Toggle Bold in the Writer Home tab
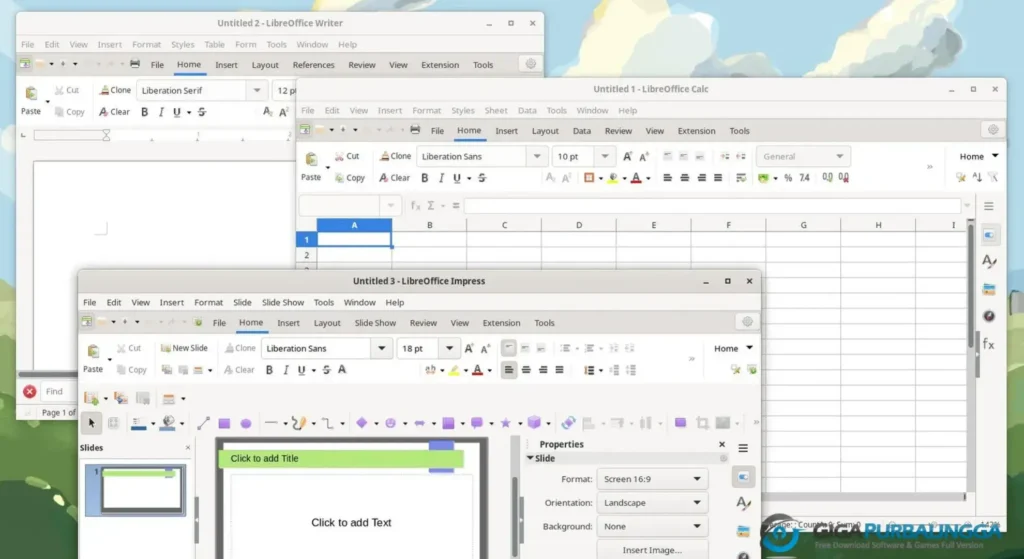The height and width of the screenshot is (559, 1024). pos(144,112)
